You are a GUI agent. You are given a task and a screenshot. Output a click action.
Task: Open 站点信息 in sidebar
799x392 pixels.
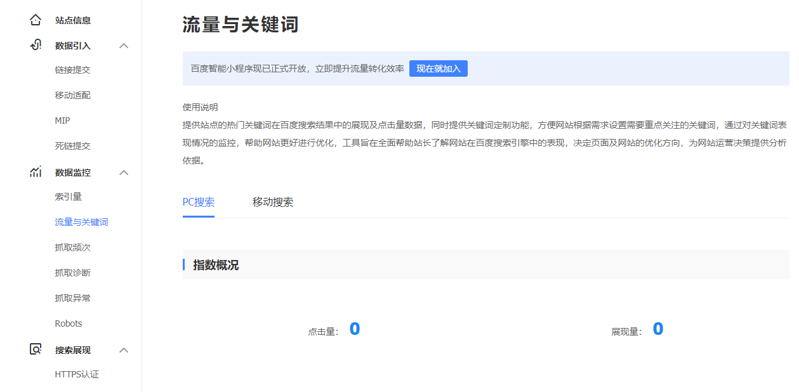(x=73, y=20)
